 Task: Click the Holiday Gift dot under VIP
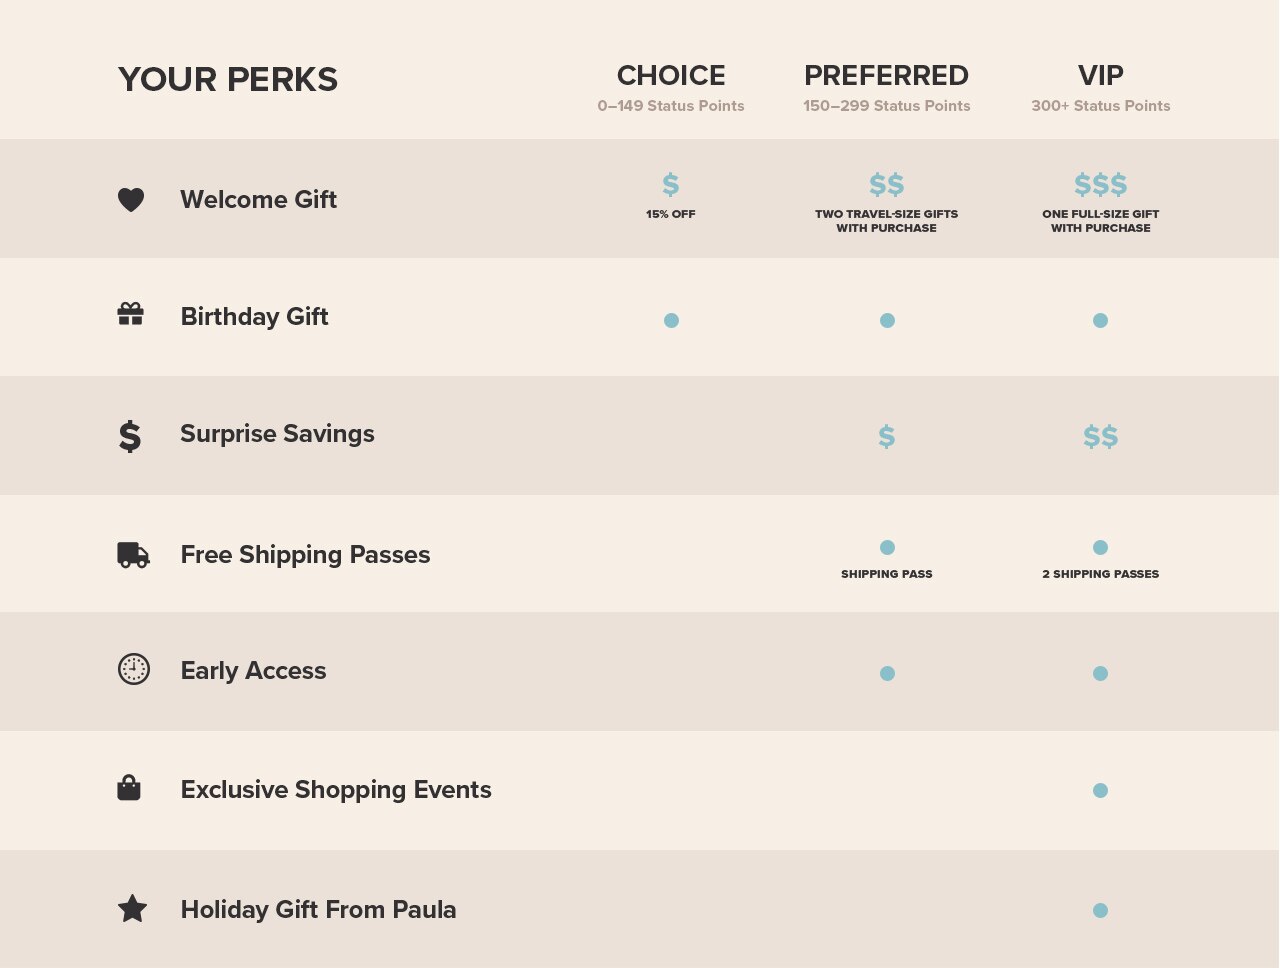[x=1100, y=910]
